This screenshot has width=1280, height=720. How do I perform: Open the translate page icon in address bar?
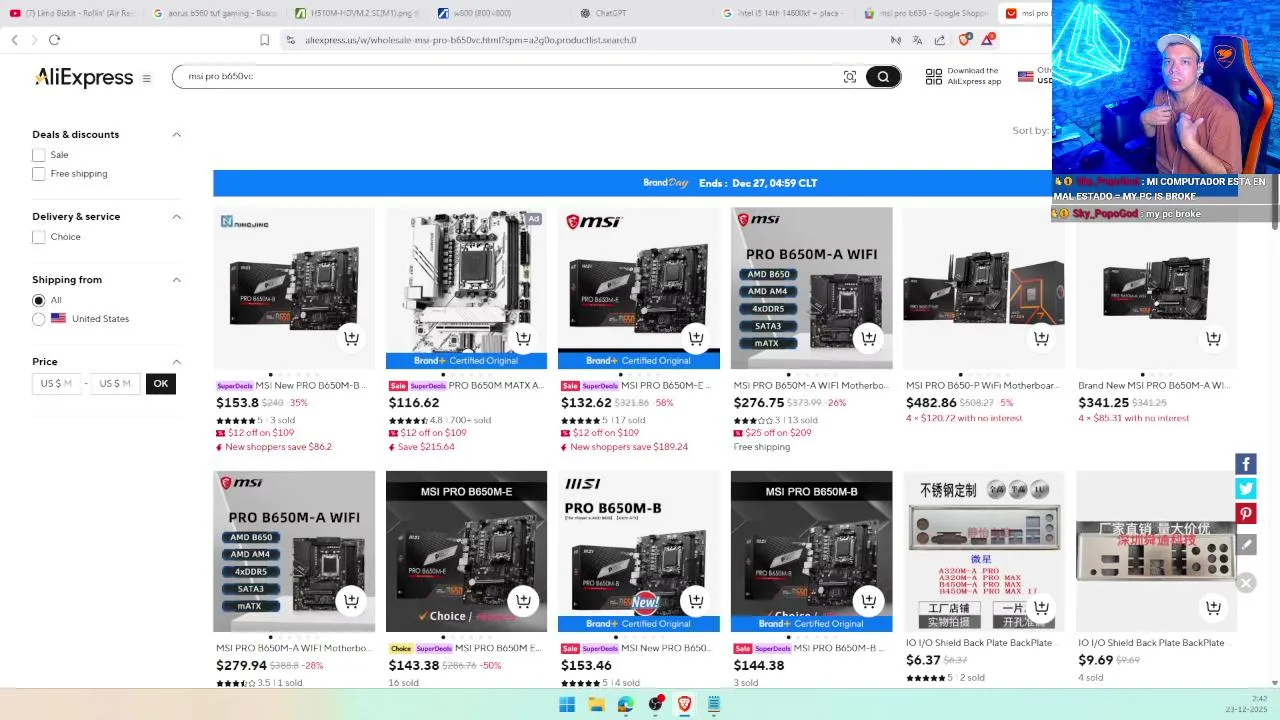tap(917, 40)
